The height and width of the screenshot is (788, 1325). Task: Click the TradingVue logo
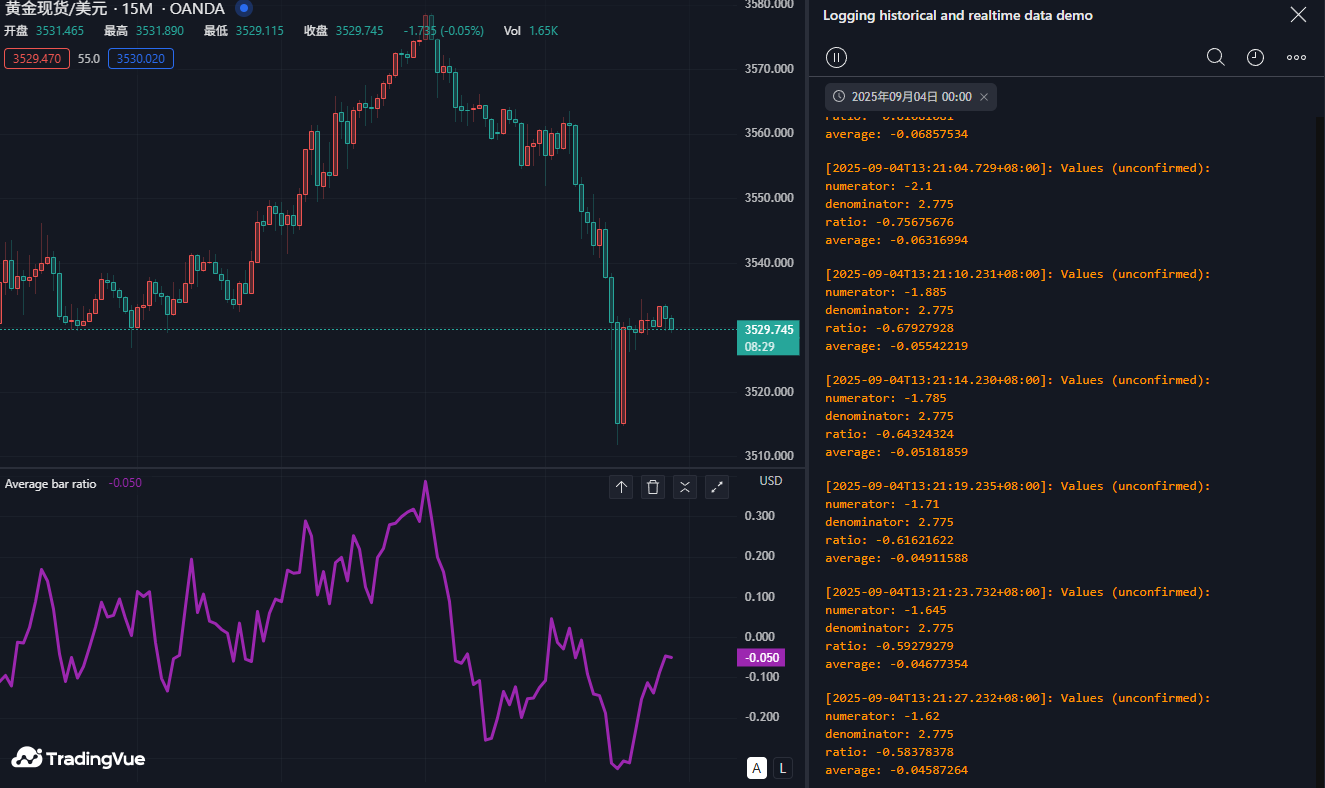pos(78,759)
